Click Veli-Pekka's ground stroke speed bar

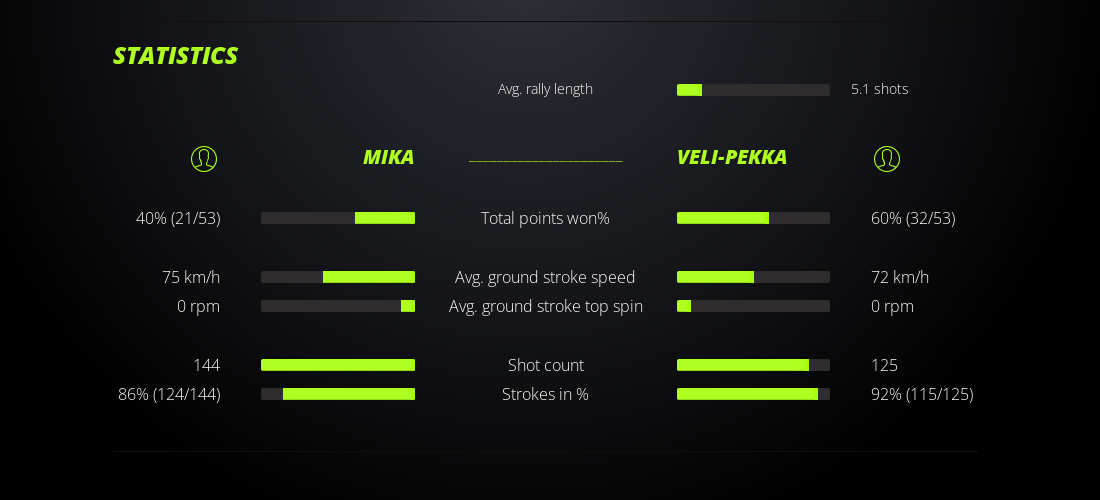pyautogui.click(x=753, y=277)
